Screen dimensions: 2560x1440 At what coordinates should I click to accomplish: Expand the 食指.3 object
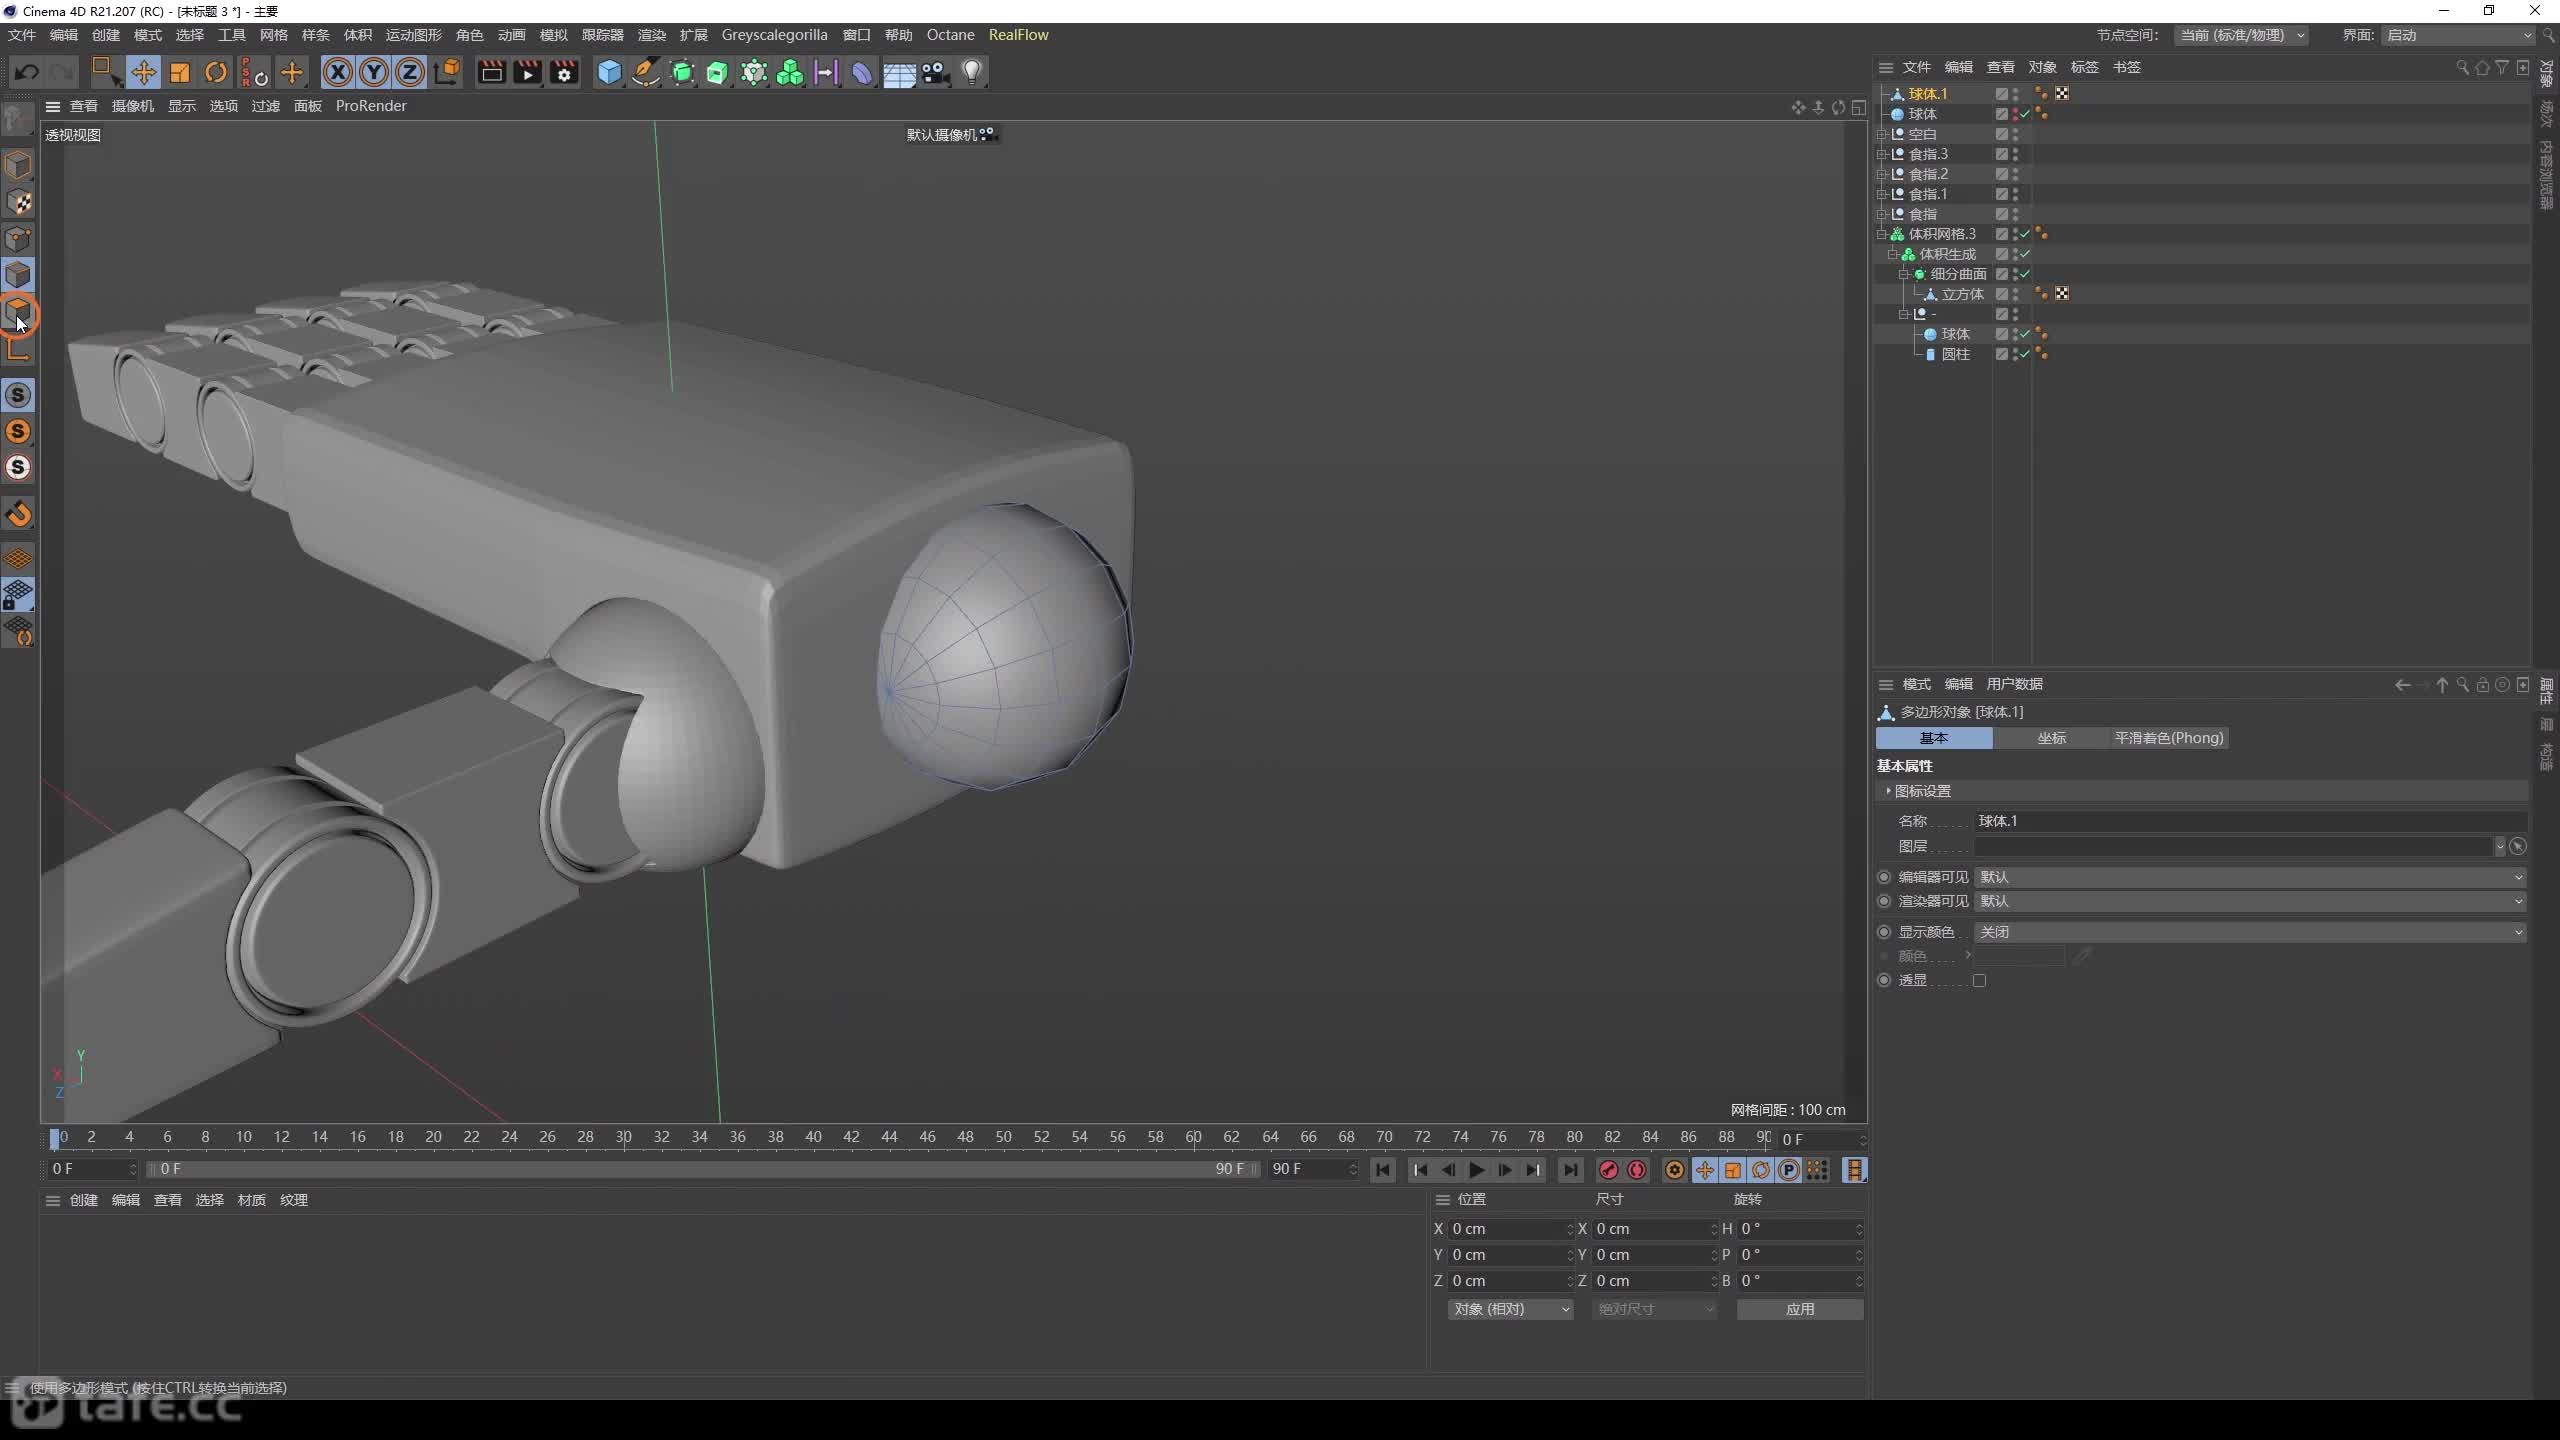click(x=1882, y=154)
